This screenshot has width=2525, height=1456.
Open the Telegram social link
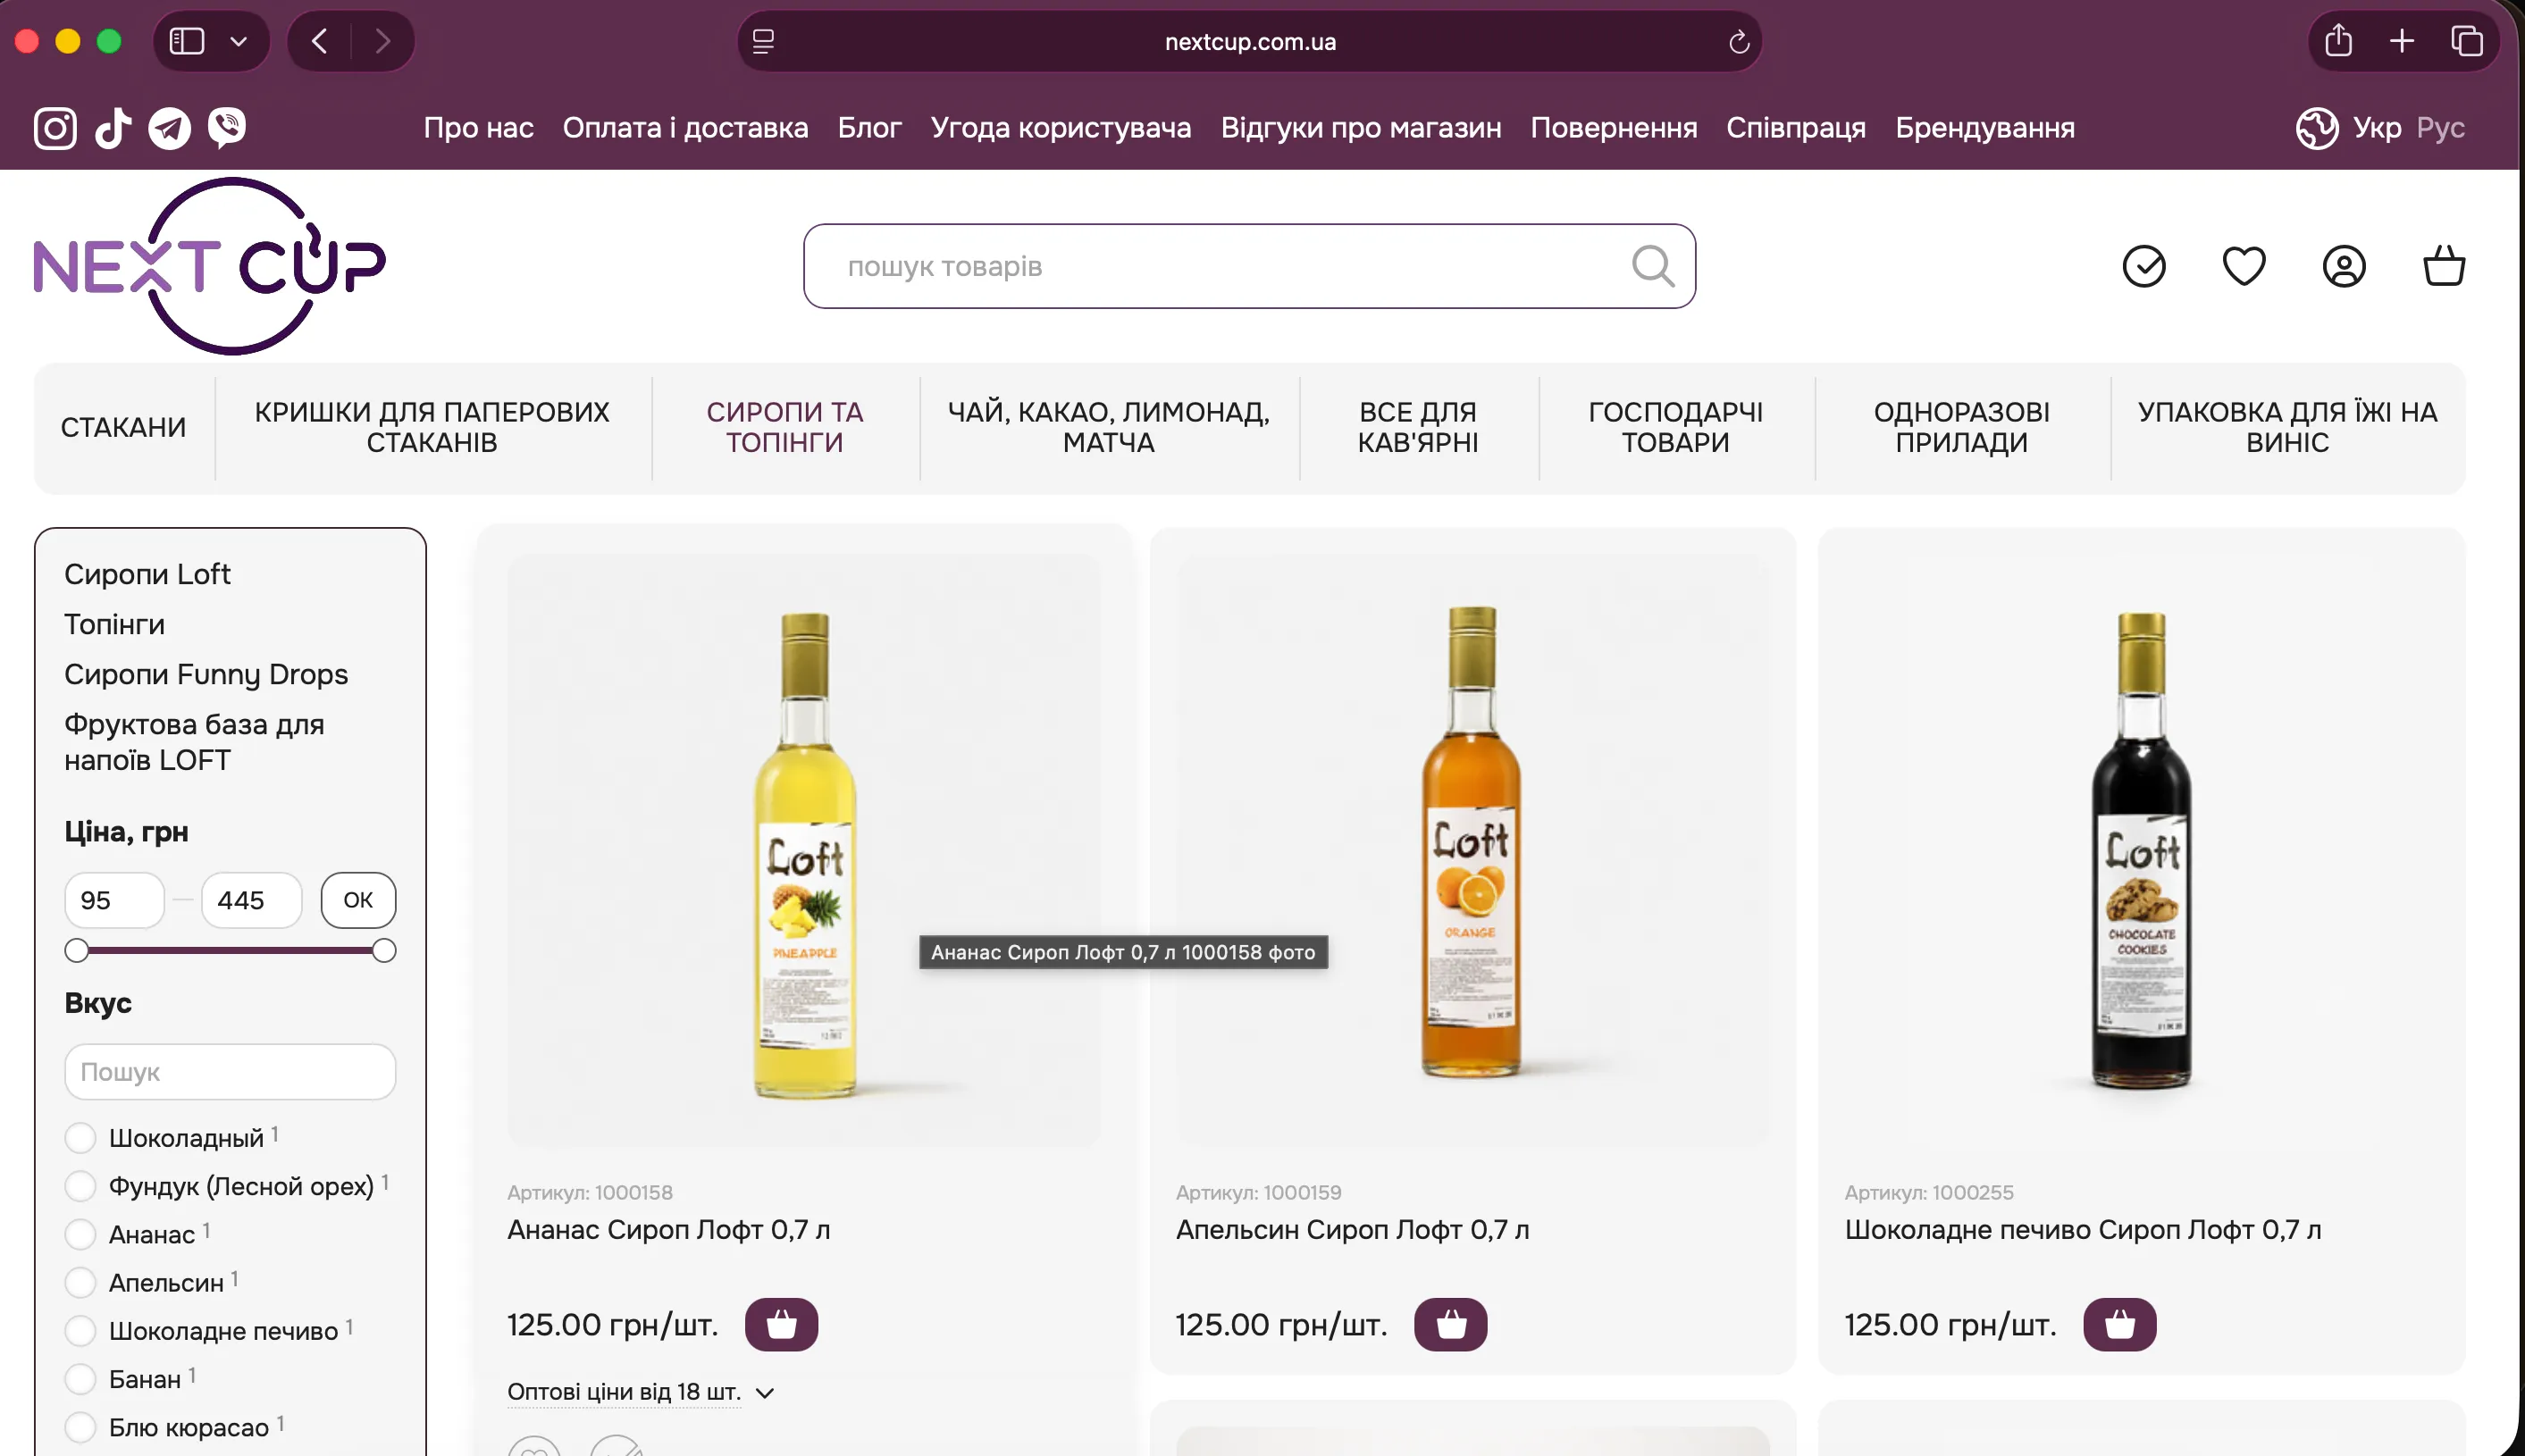click(170, 128)
